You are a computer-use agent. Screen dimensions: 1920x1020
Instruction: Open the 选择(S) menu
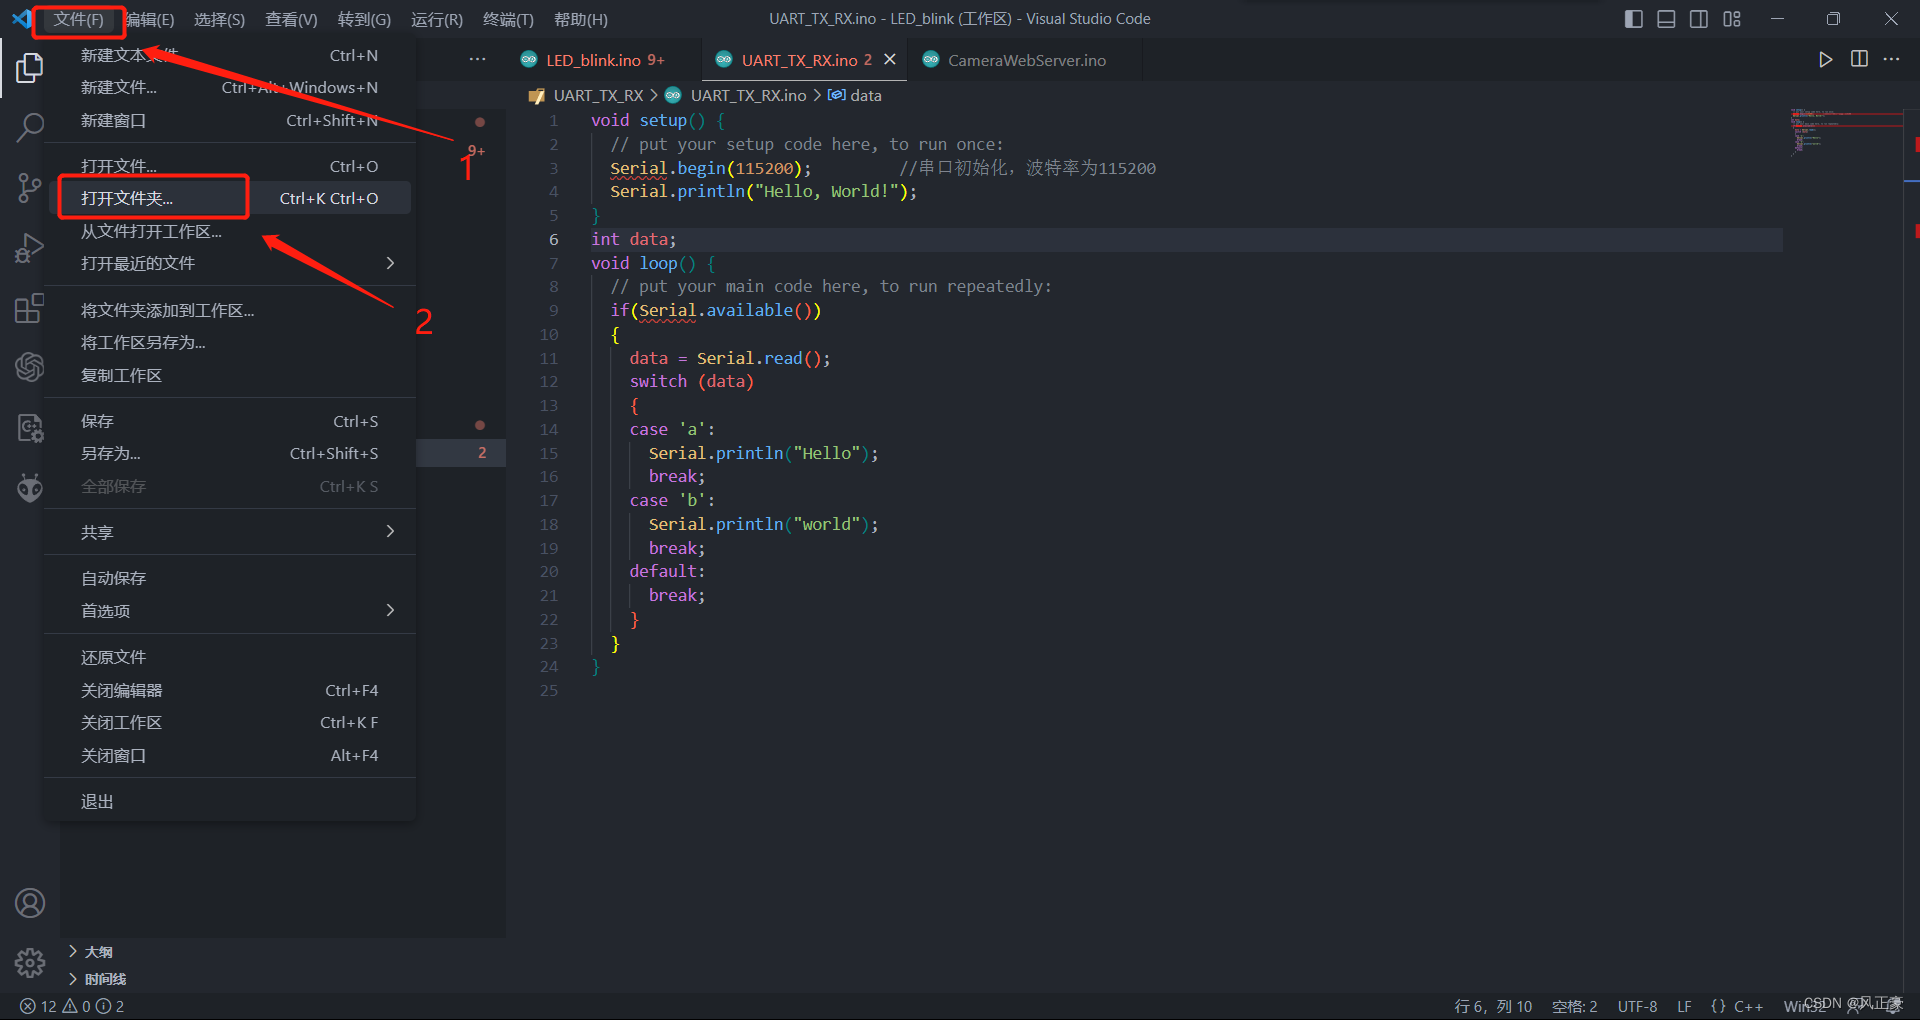pyautogui.click(x=219, y=19)
